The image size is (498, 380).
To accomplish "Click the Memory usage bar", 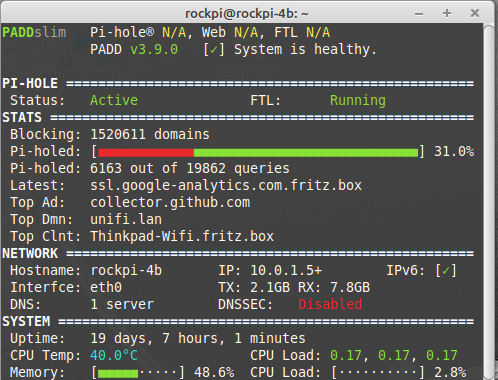I will click(138, 372).
